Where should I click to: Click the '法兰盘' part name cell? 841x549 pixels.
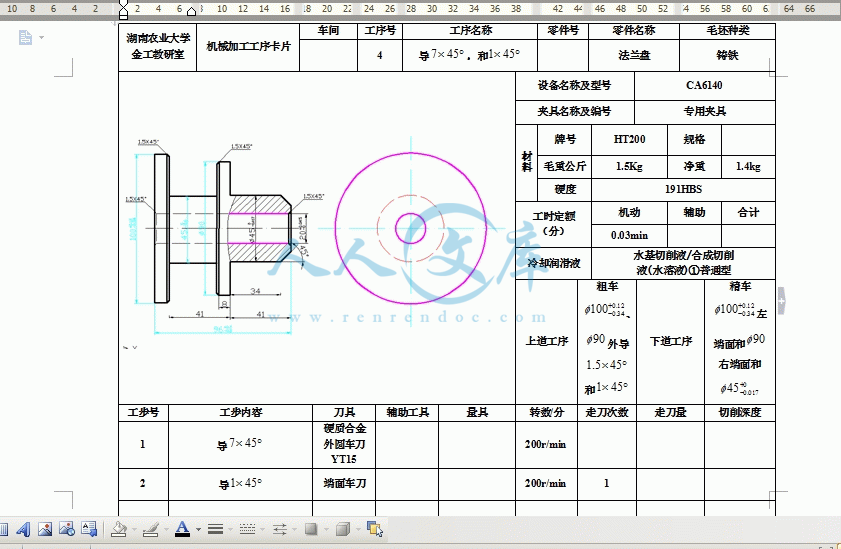tap(634, 55)
